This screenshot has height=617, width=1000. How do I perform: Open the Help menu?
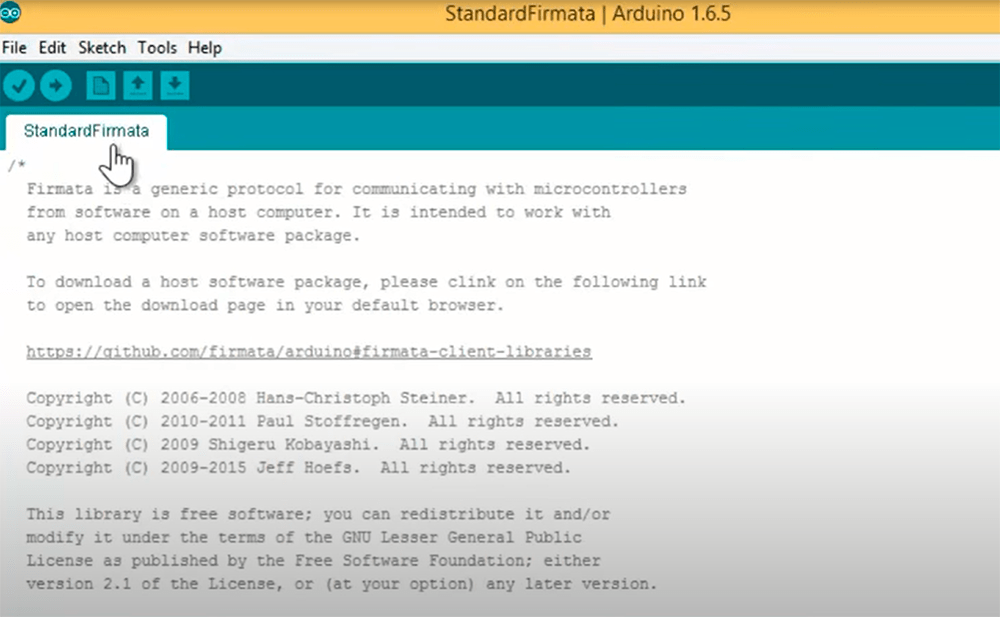pyautogui.click(x=205, y=48)
